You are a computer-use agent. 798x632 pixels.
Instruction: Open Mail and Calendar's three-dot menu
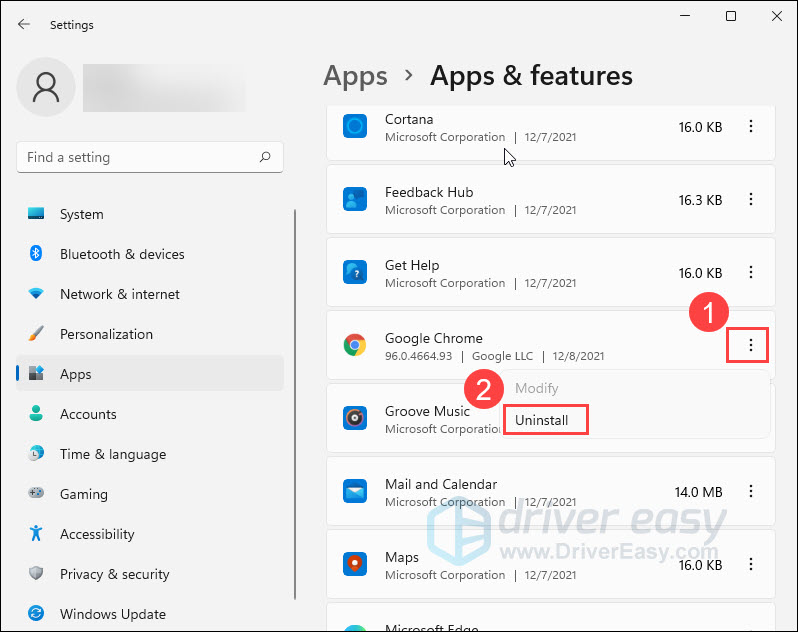point(751,491)
